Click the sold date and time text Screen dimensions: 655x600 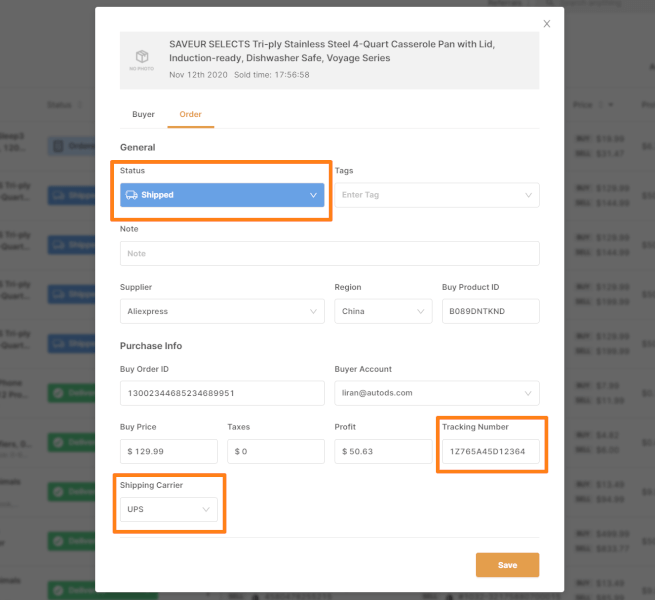(x=239, y=75)
